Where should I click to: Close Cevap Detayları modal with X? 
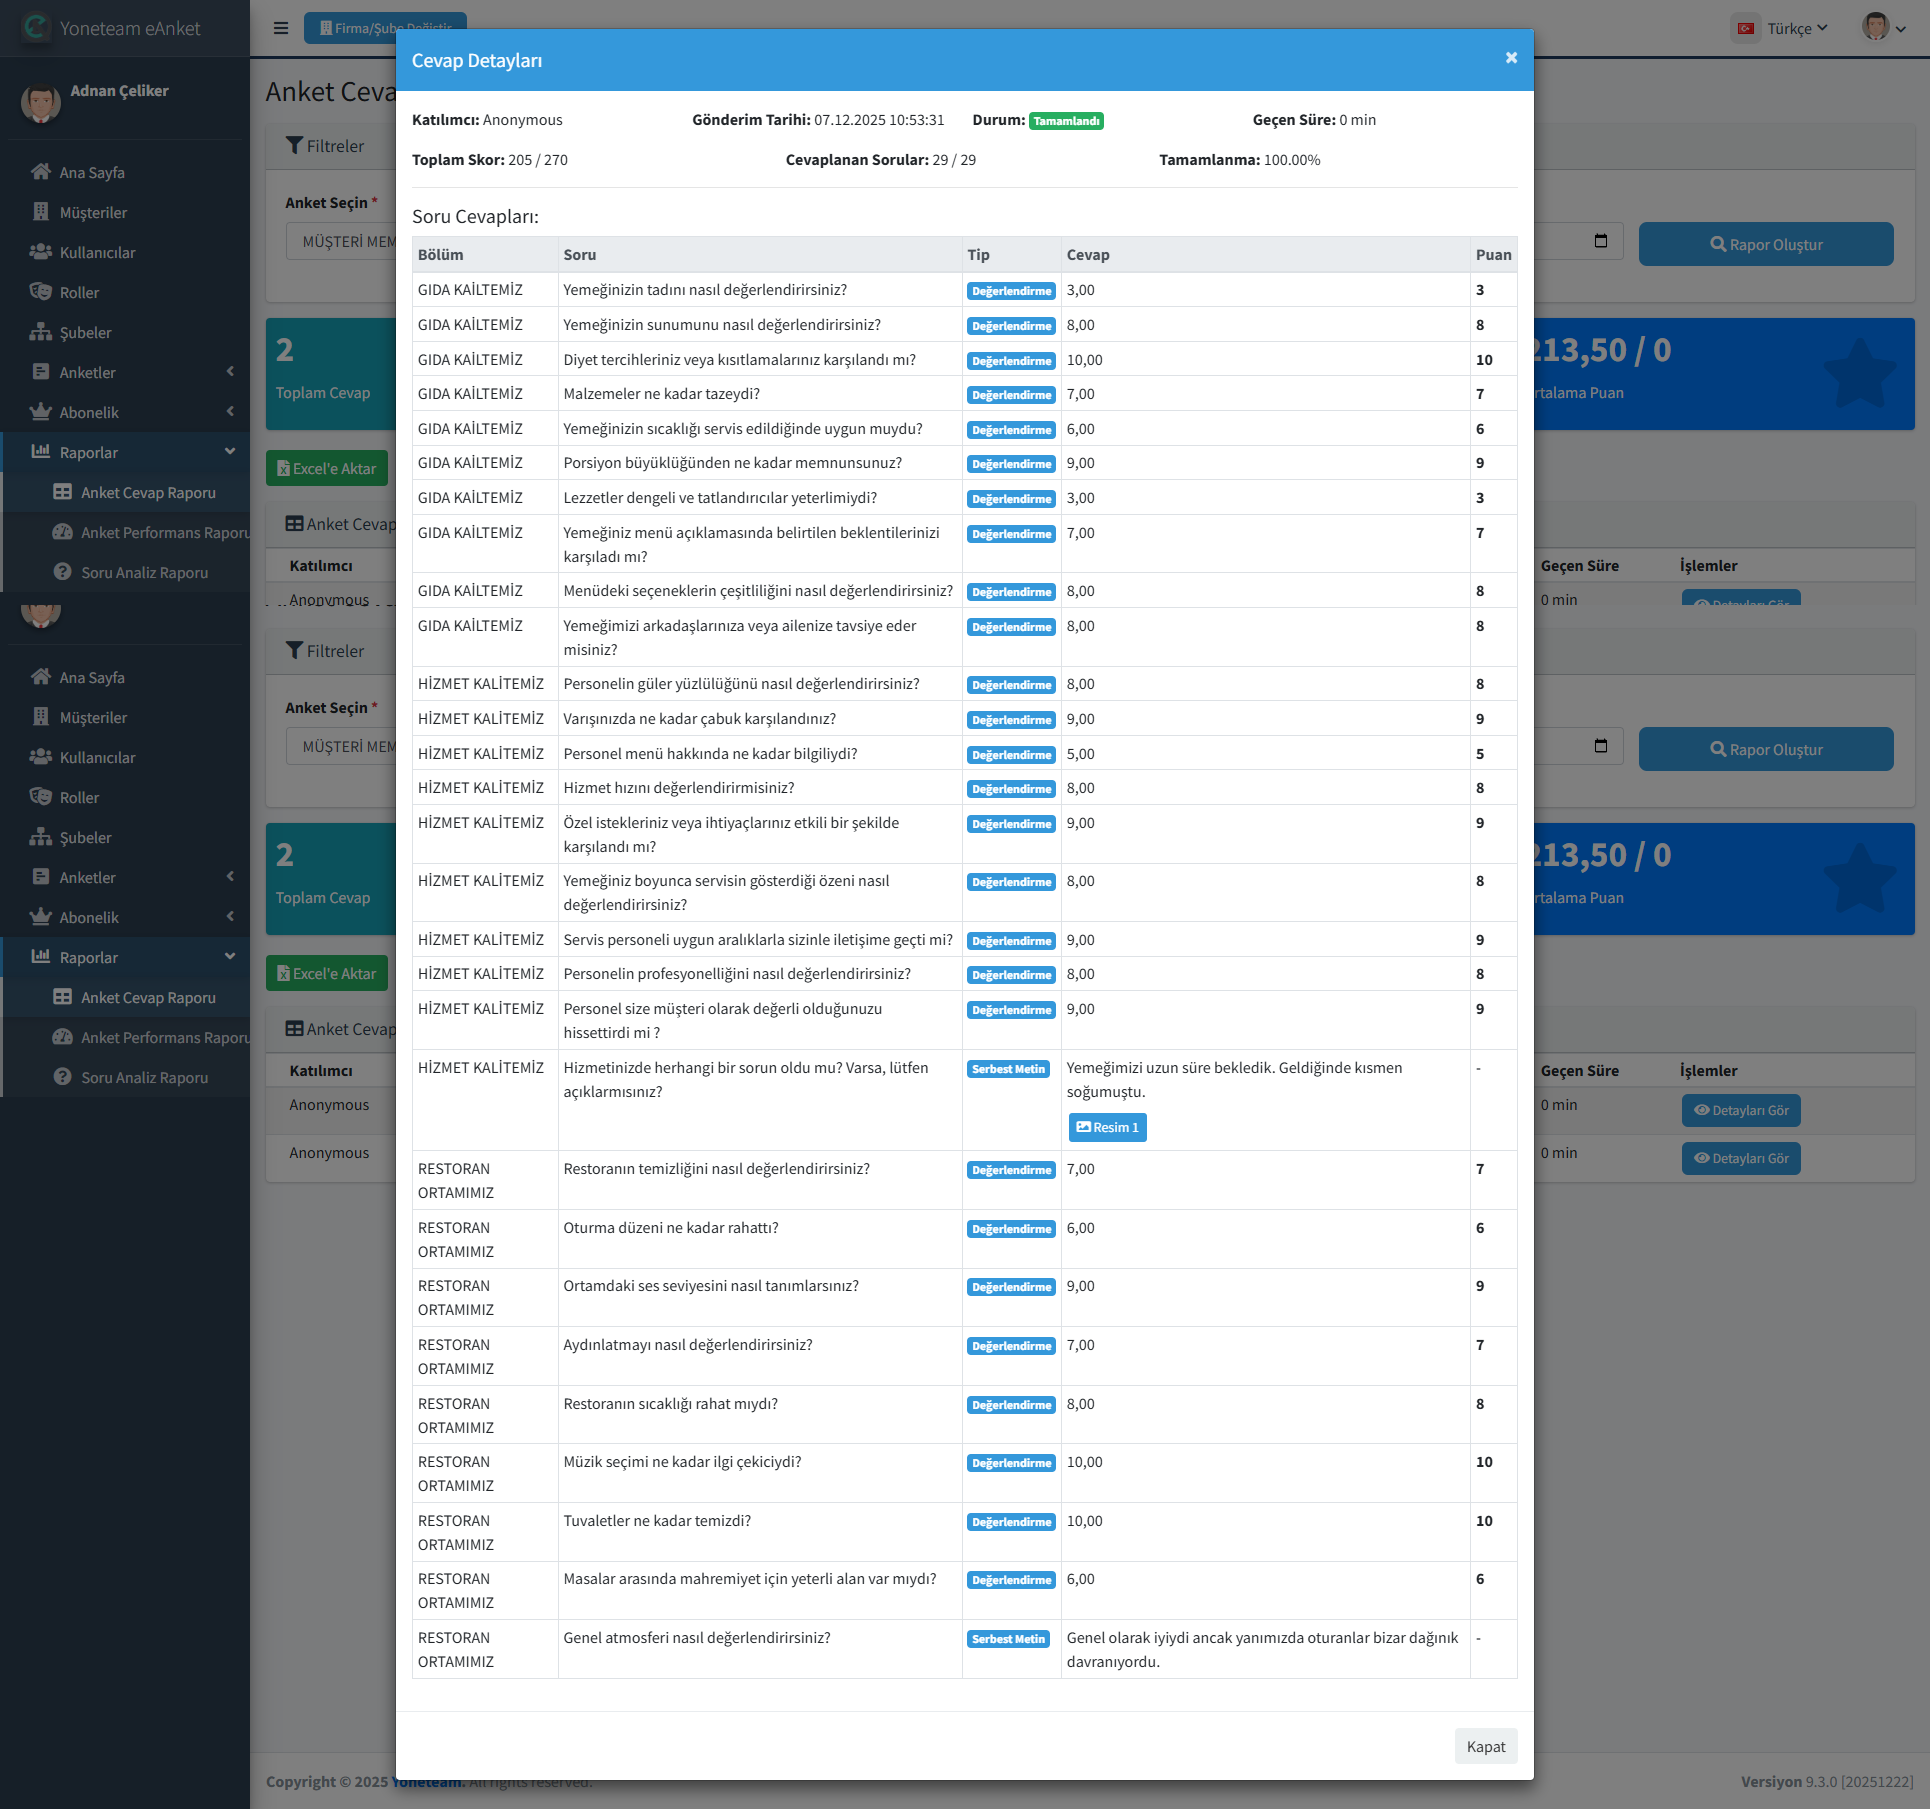point(1511,58)
